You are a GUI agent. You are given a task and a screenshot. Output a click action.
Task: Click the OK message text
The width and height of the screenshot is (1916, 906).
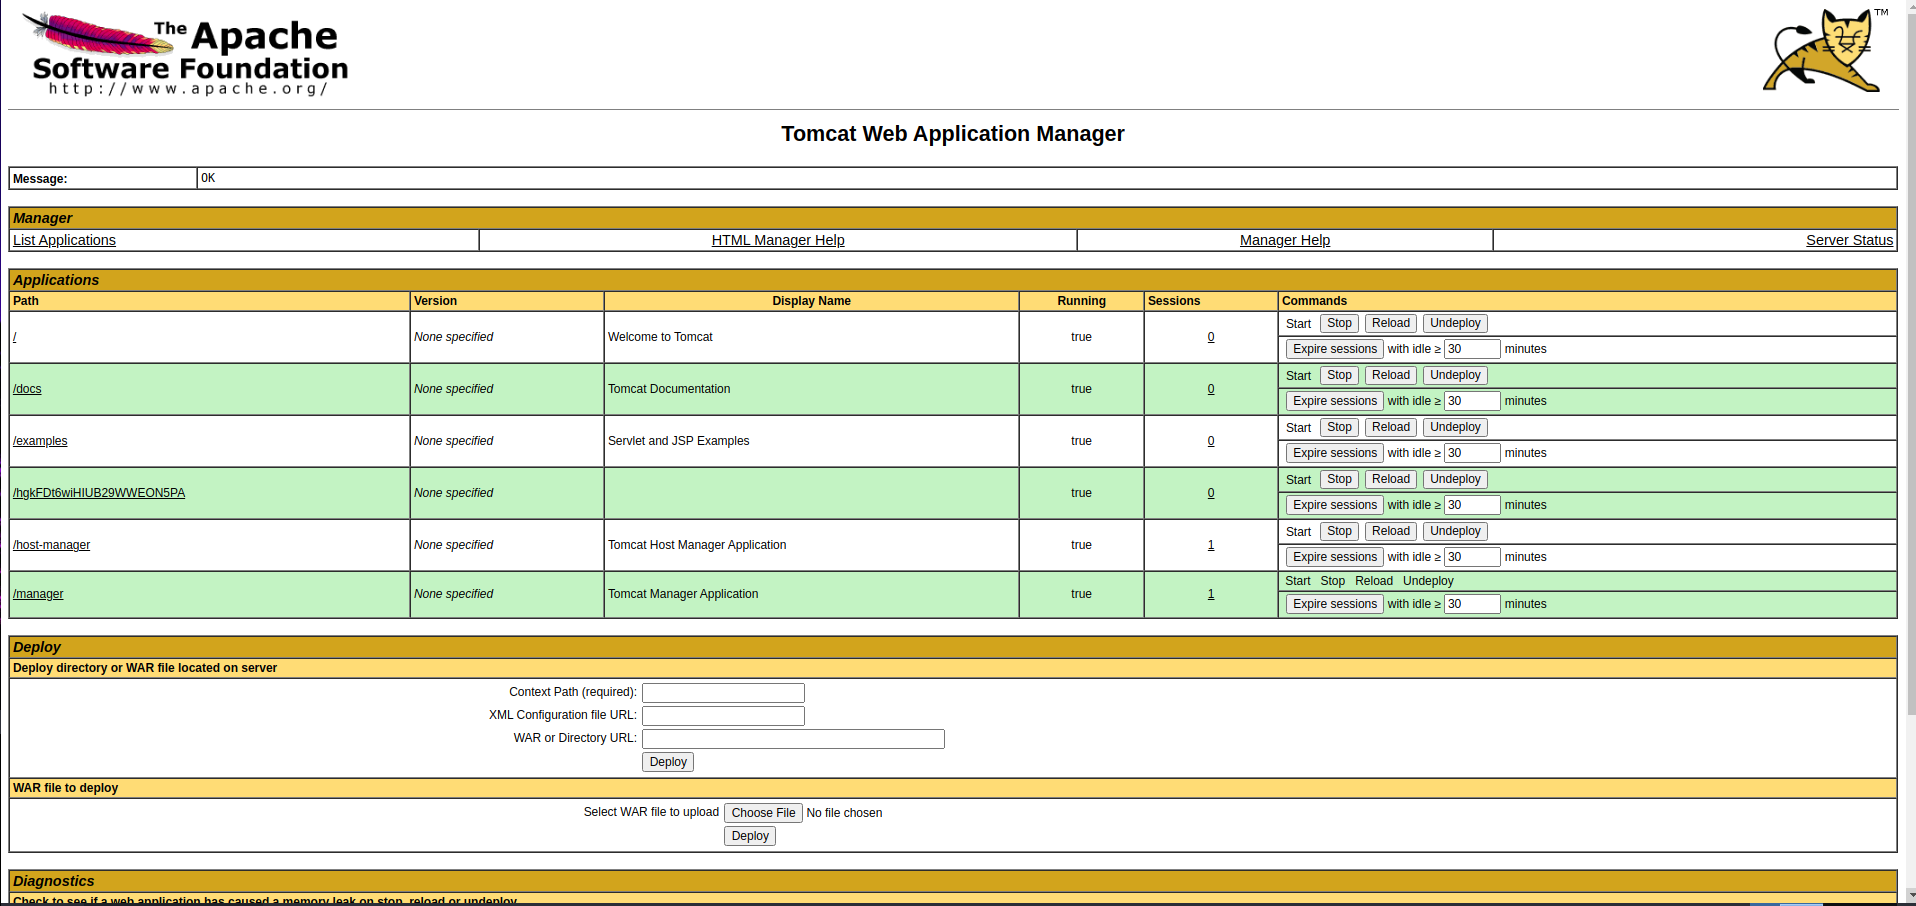click(208, 178)
